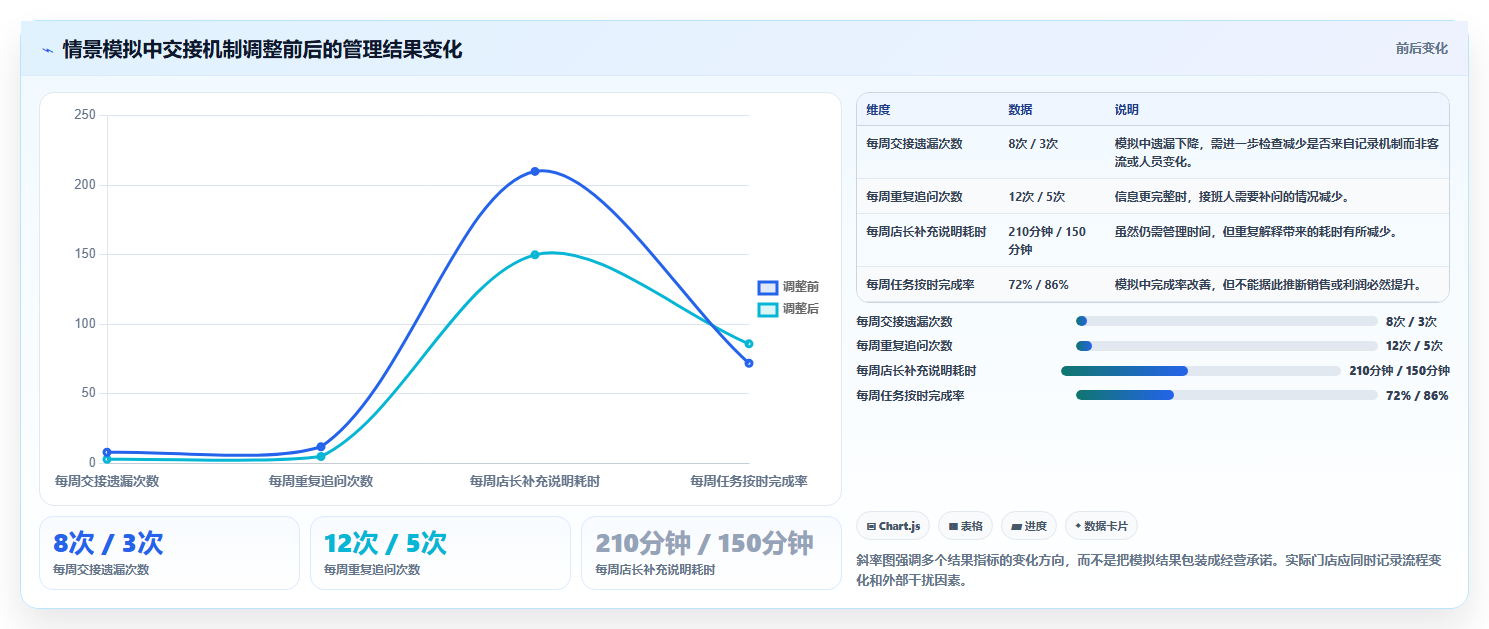Click table cell 每周重复追问次数

coord(914,197)
